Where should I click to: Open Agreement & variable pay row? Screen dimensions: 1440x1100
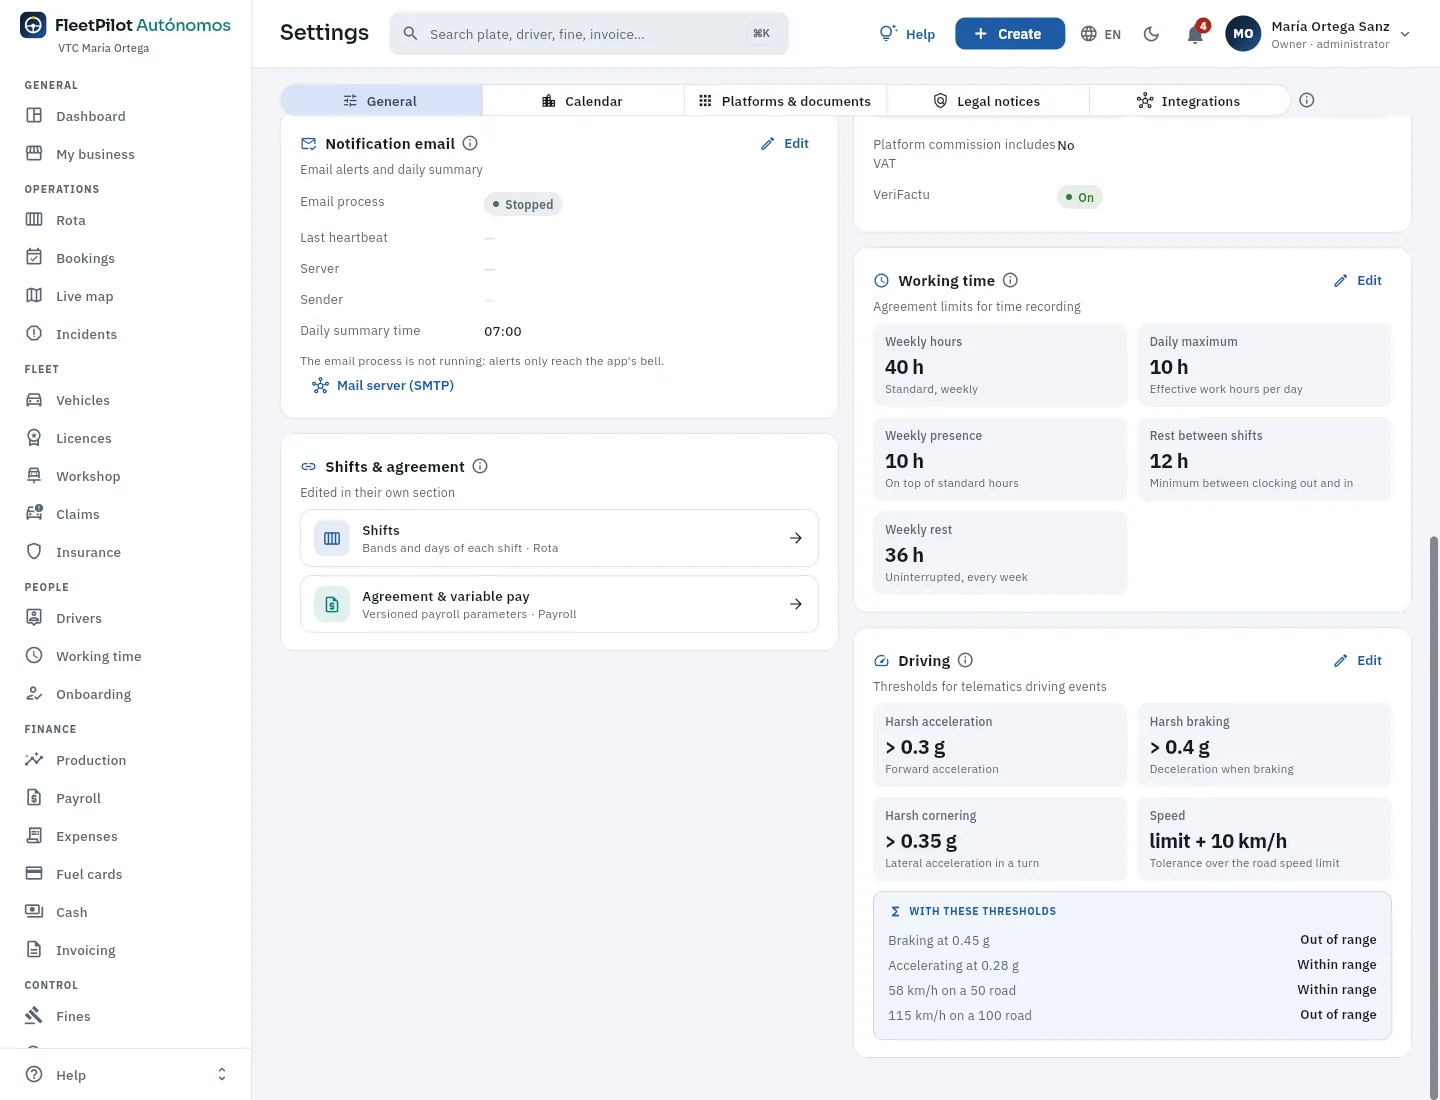pyautogui.click(x=559, y=604)
